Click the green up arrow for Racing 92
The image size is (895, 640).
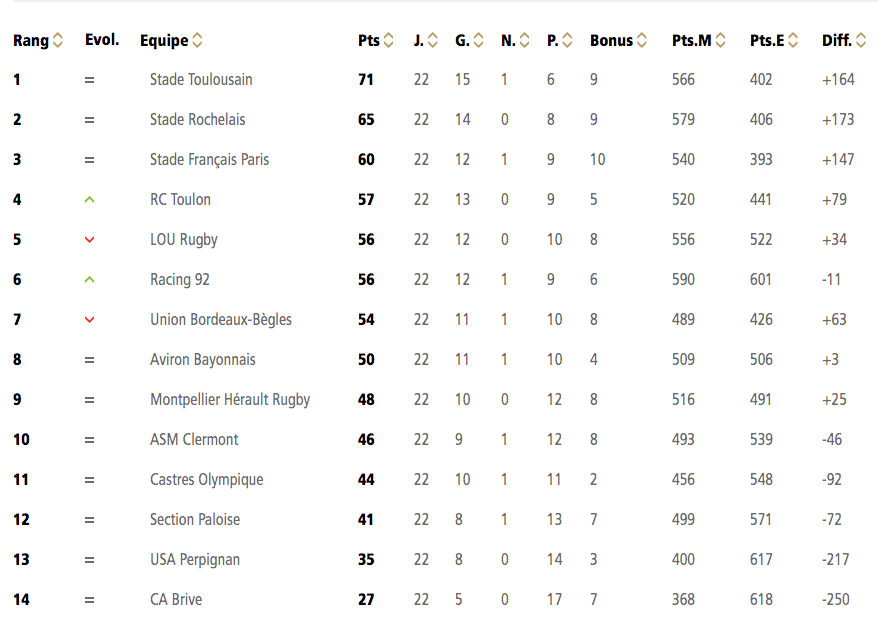(89, 280)
